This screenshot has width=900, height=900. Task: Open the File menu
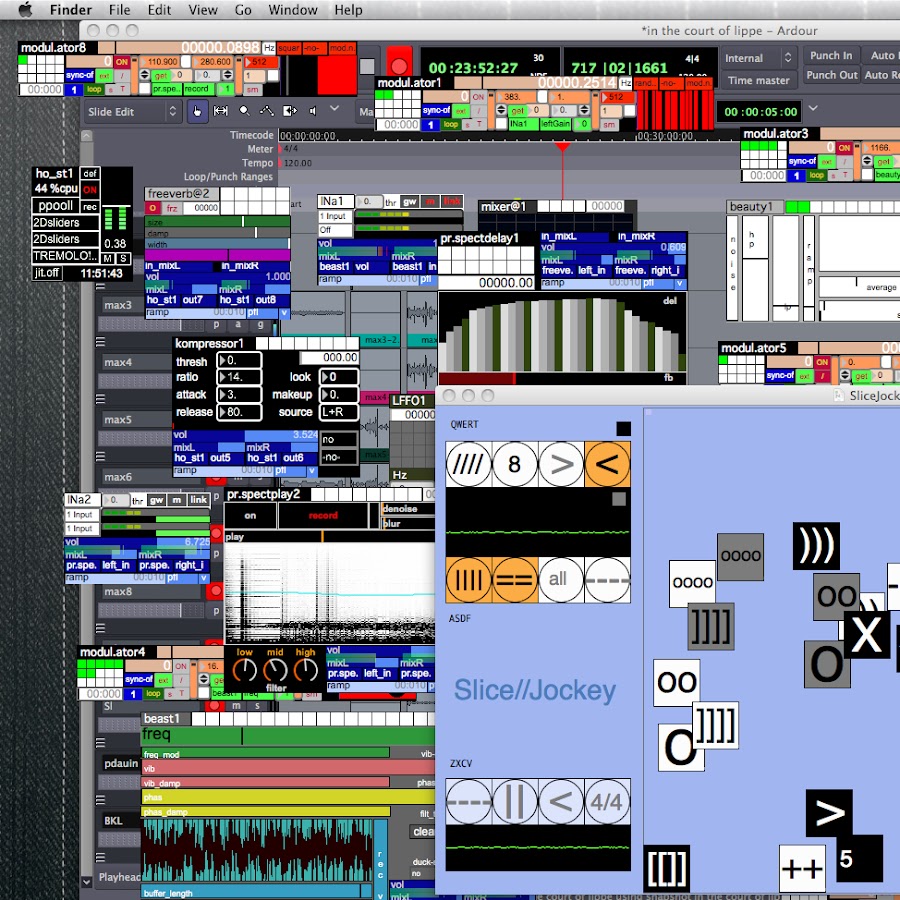(119, 10)
